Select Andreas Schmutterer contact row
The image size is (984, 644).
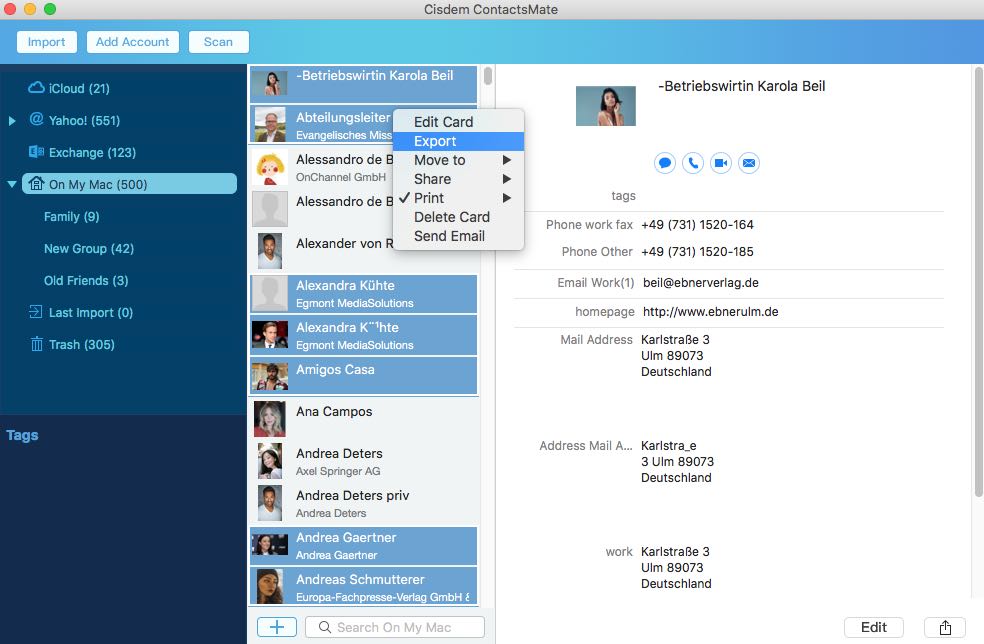(x=363, y=588)
